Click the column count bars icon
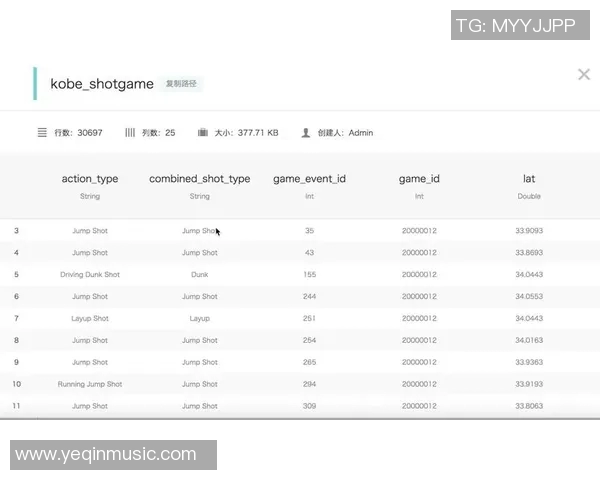 pos(130,132)
